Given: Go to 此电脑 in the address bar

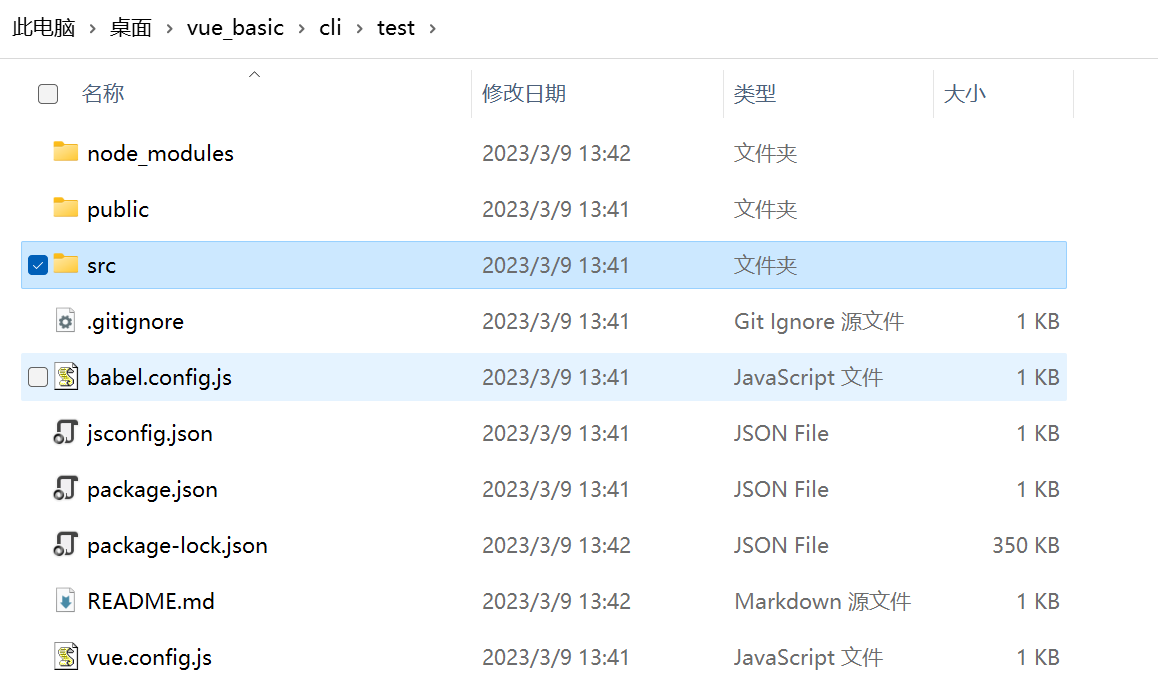Looking at the screenshot, I should pyautogui.click(x=44, y=28).
